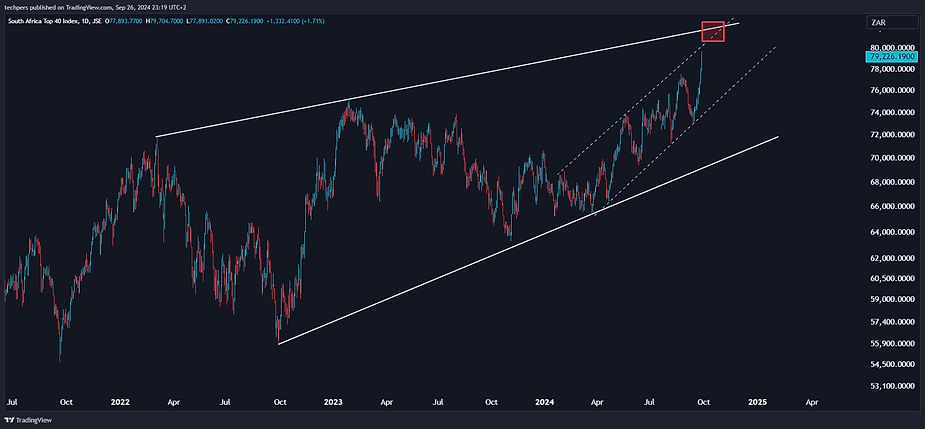Click the 78,000.0000 price axis label
The image size is (925, 429).
point(895,69)
